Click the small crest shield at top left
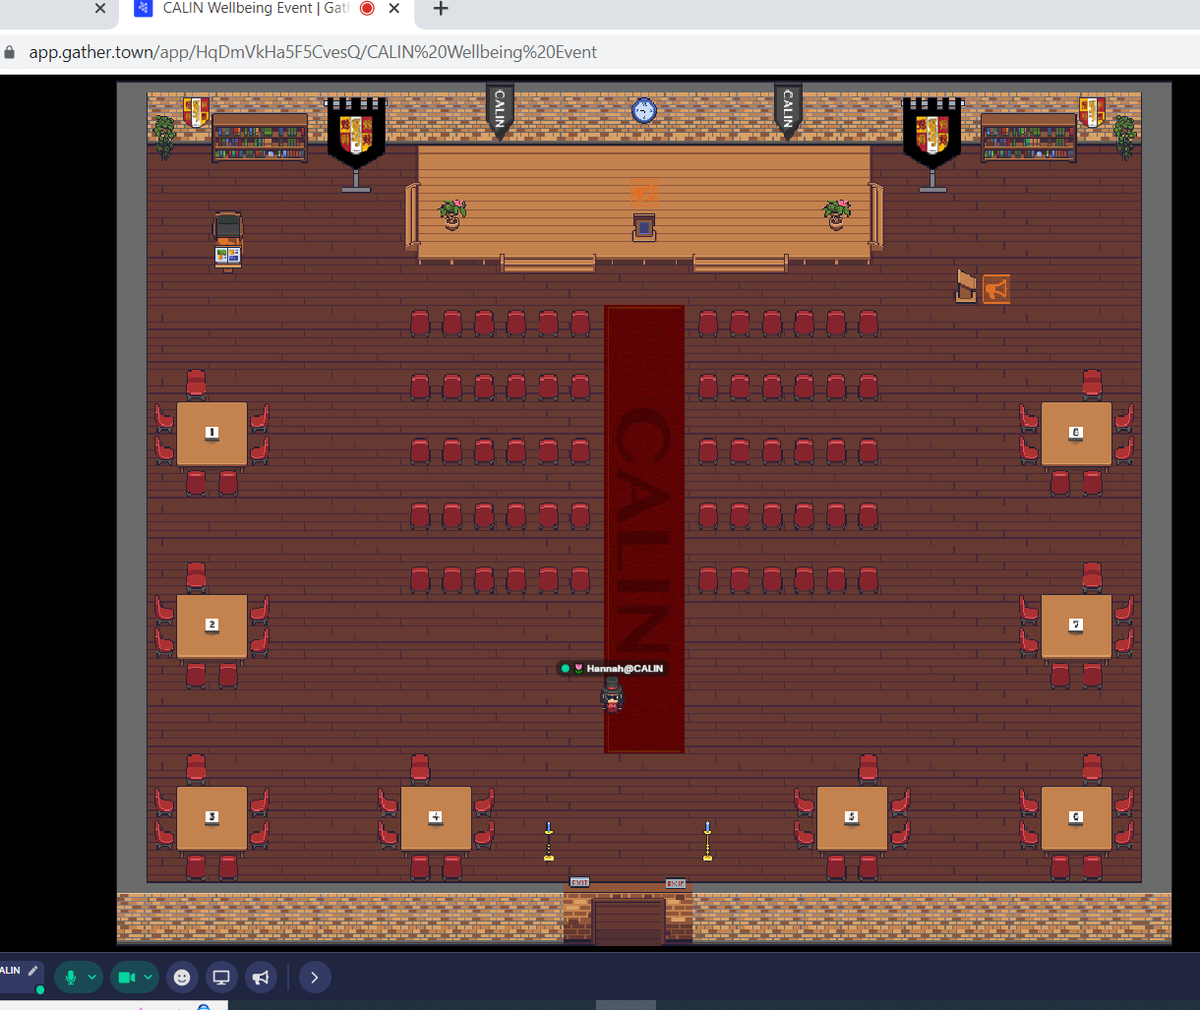 pyautogui.click(x=196, y=111)
